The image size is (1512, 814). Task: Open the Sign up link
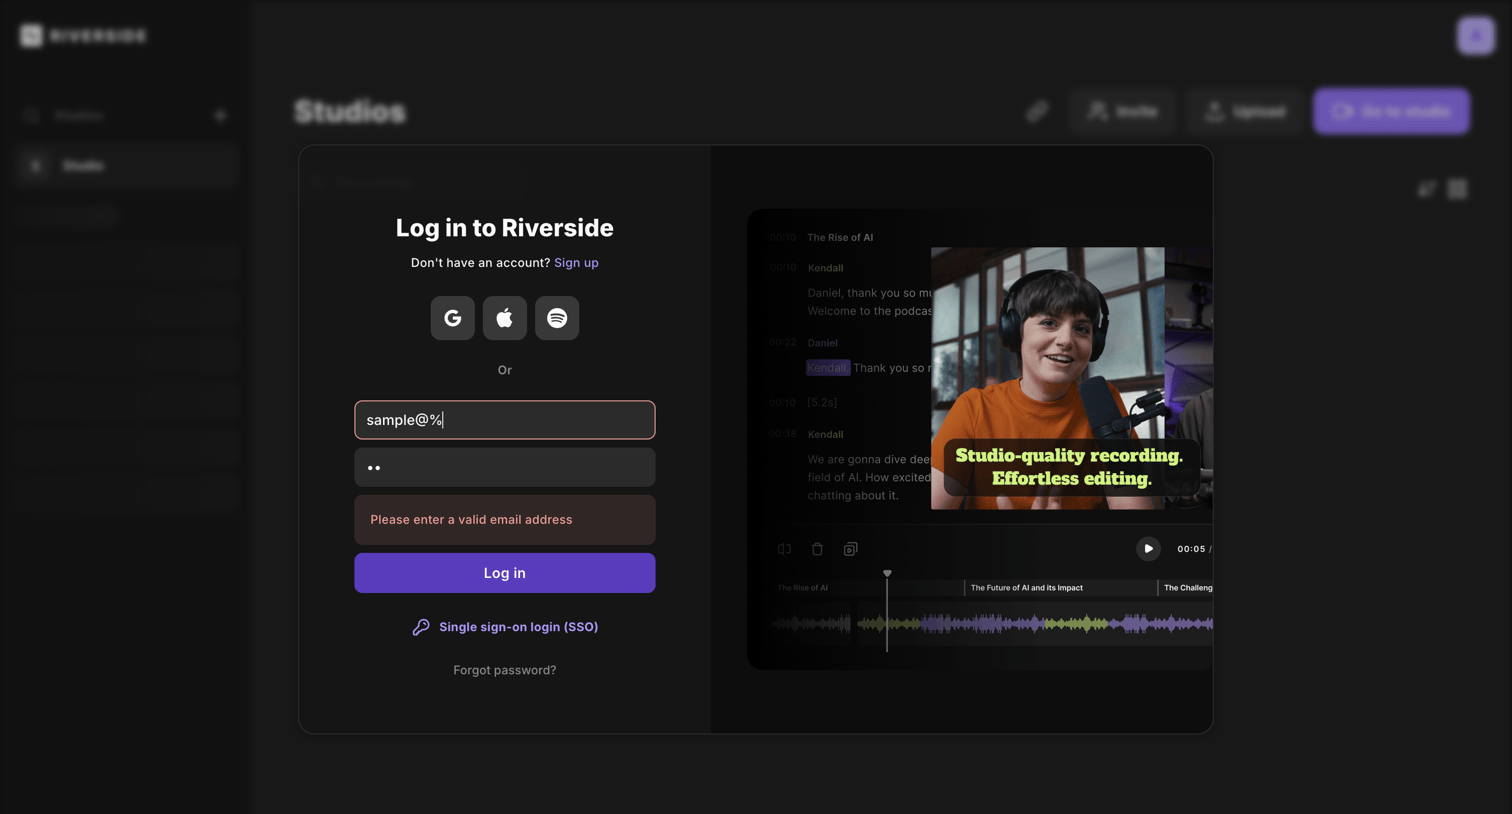(576, 263)
